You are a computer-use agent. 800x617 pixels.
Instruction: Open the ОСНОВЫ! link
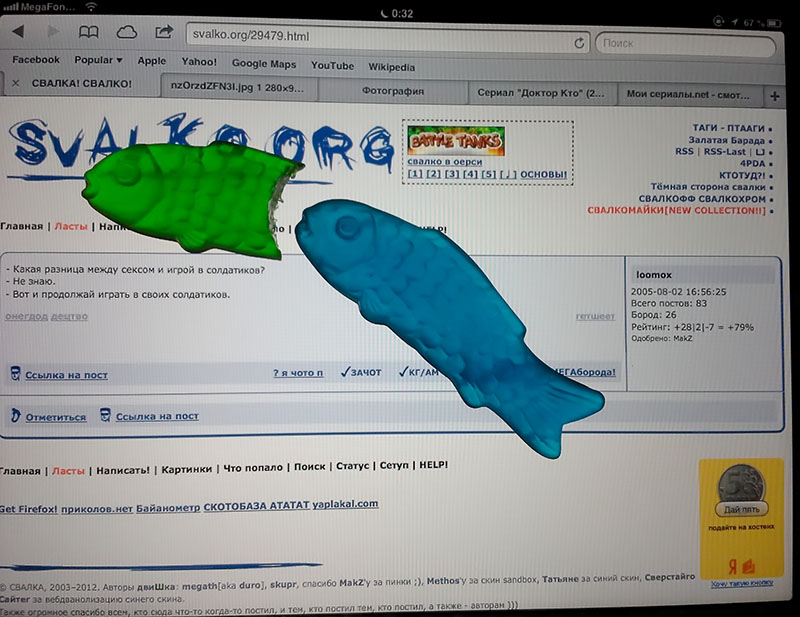pyautogui.click(x=543, y=175)
